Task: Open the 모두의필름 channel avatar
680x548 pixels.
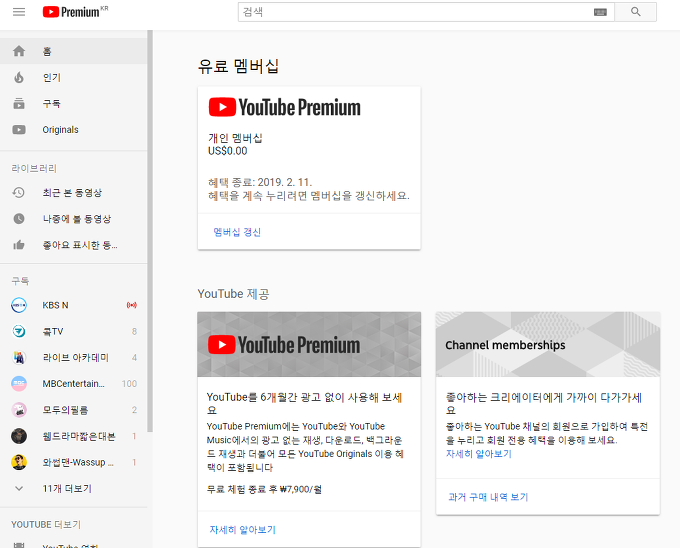Action: click(x=19, y=410)
